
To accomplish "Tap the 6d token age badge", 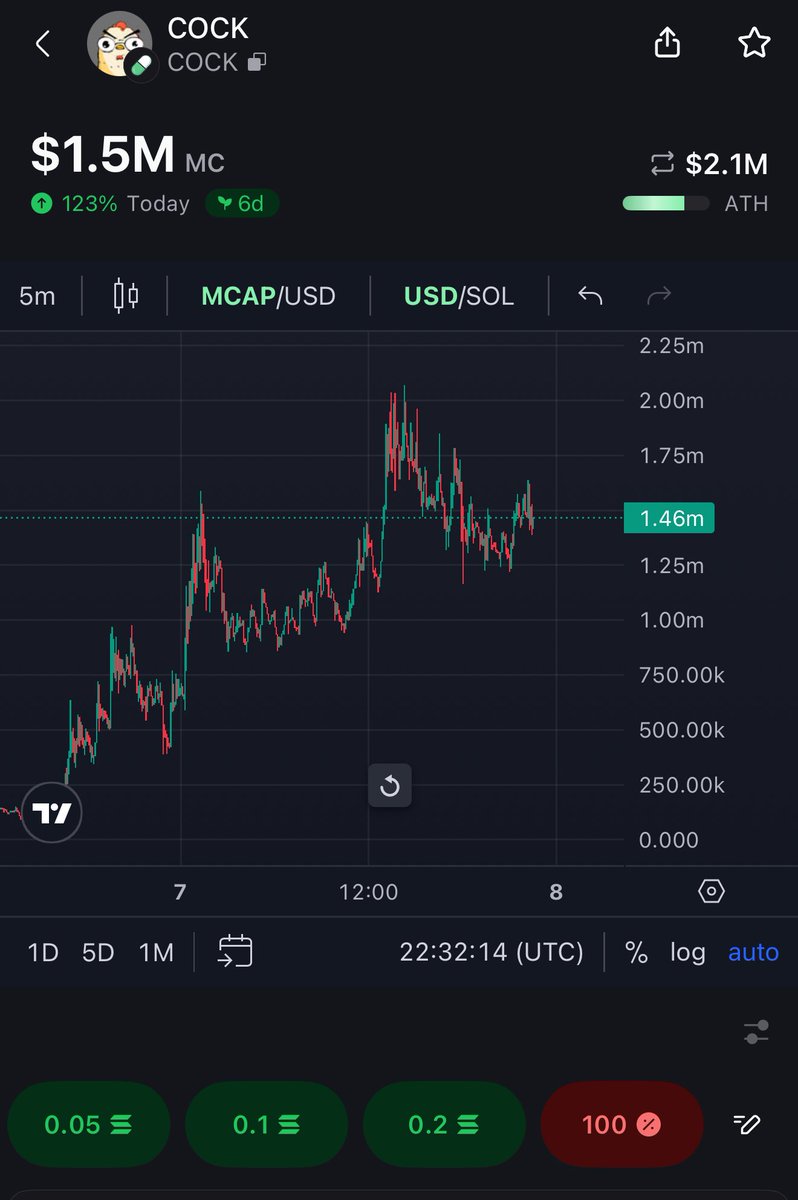I will [x=242, y=203].
